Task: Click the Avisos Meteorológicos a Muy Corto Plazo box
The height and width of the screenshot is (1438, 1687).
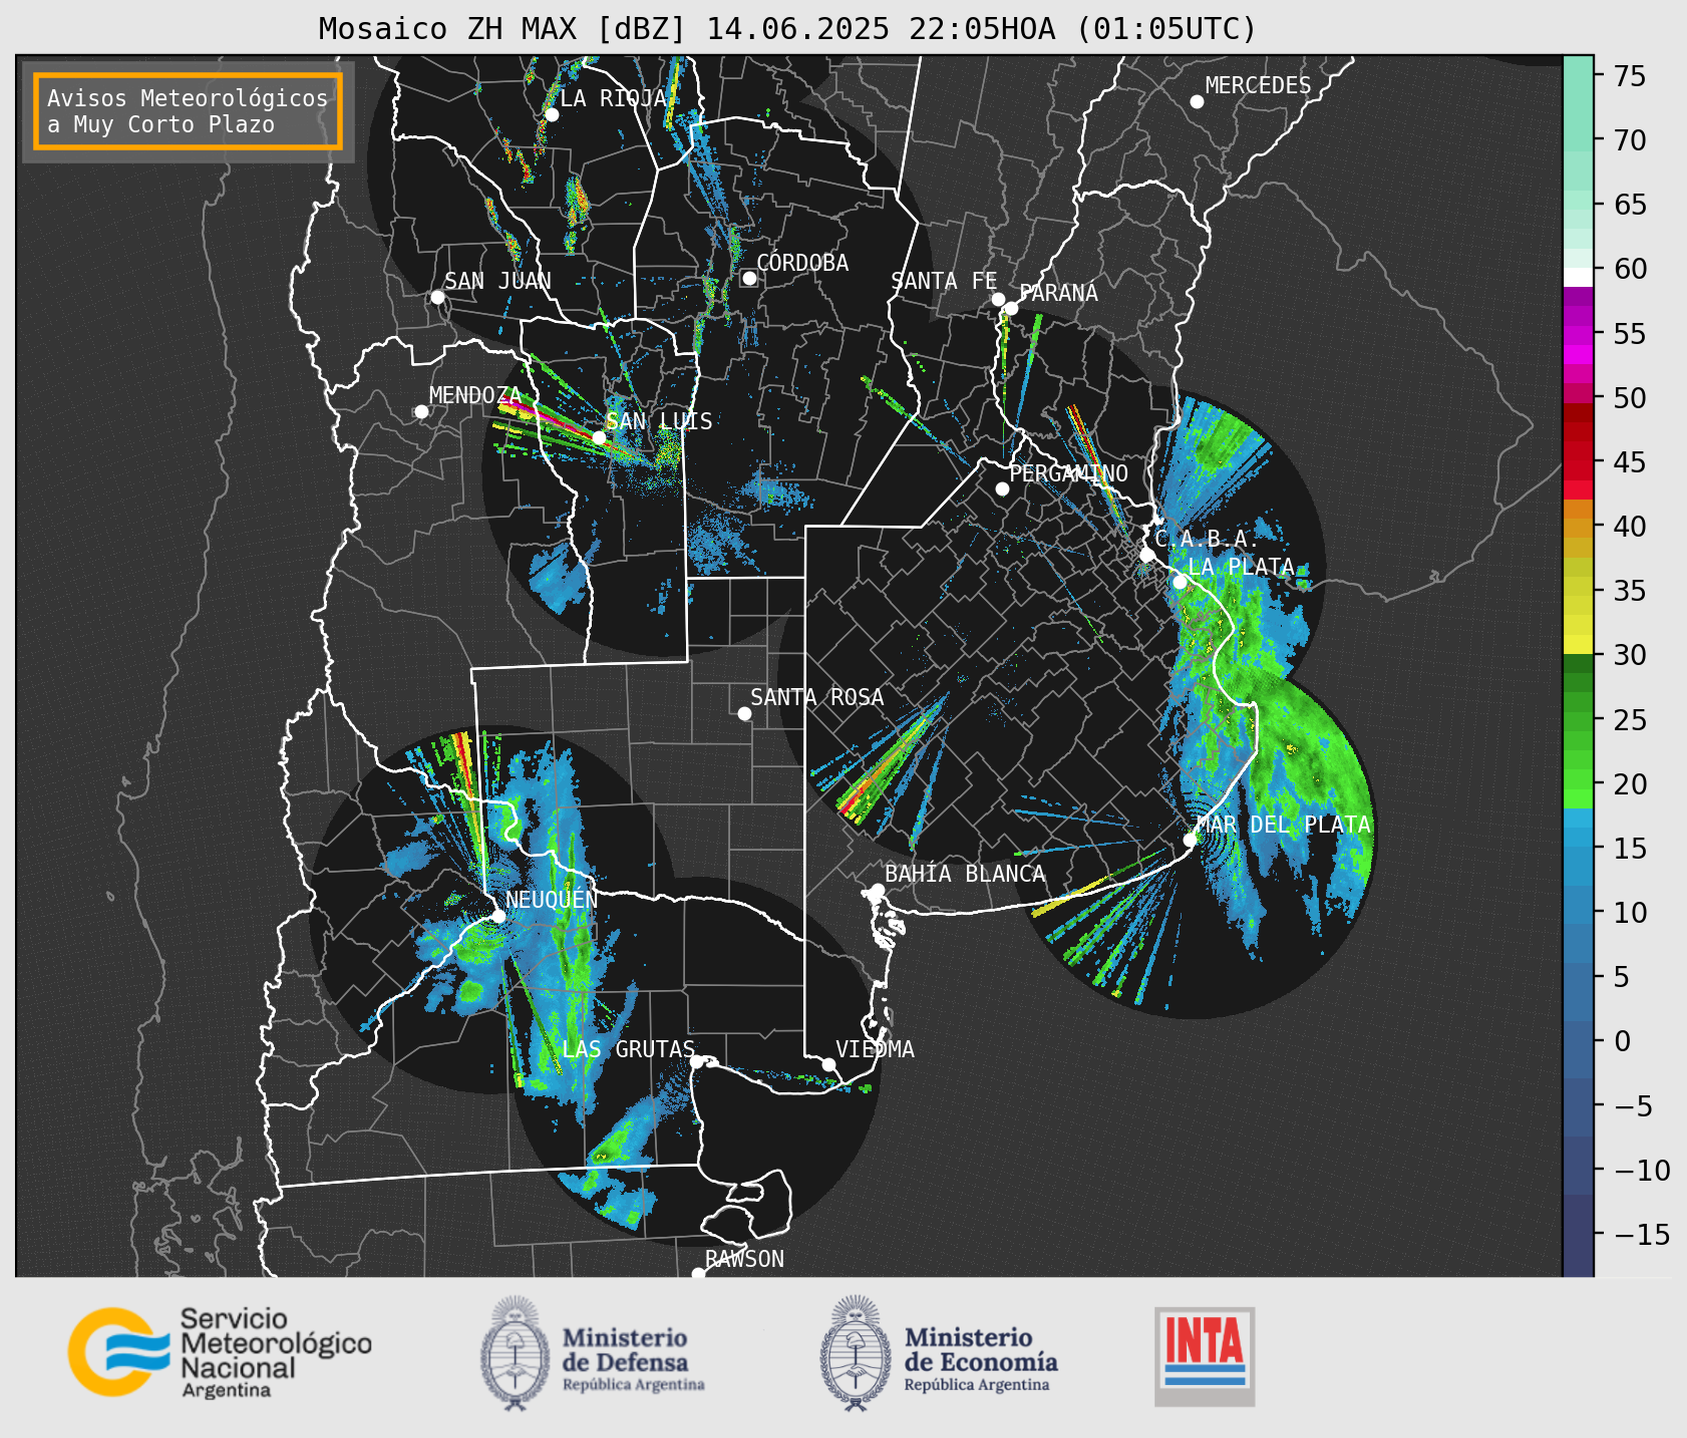Action: tap(188, 111)
